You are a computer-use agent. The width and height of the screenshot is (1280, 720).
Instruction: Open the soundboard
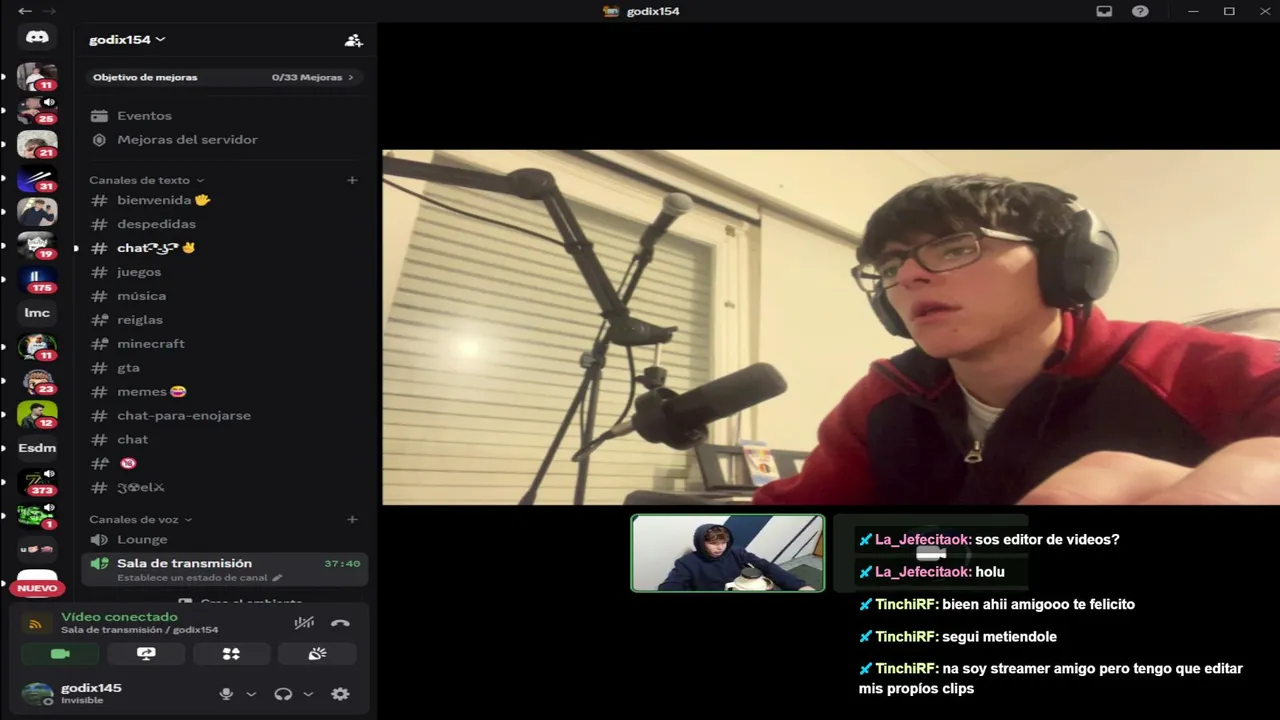pyautogui.click(x=317, y=654)
